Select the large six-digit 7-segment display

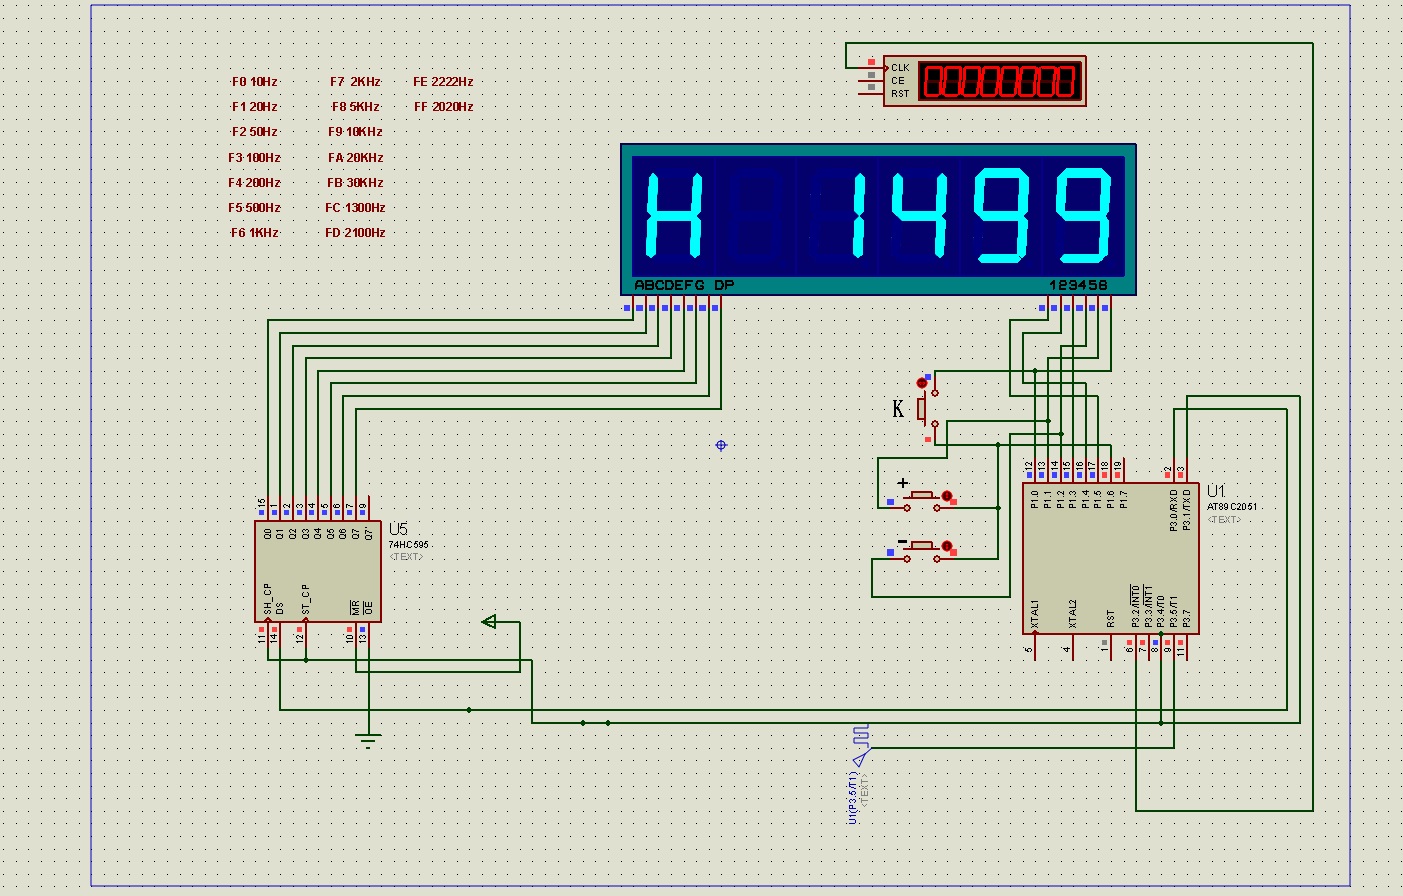click(878, 219)
